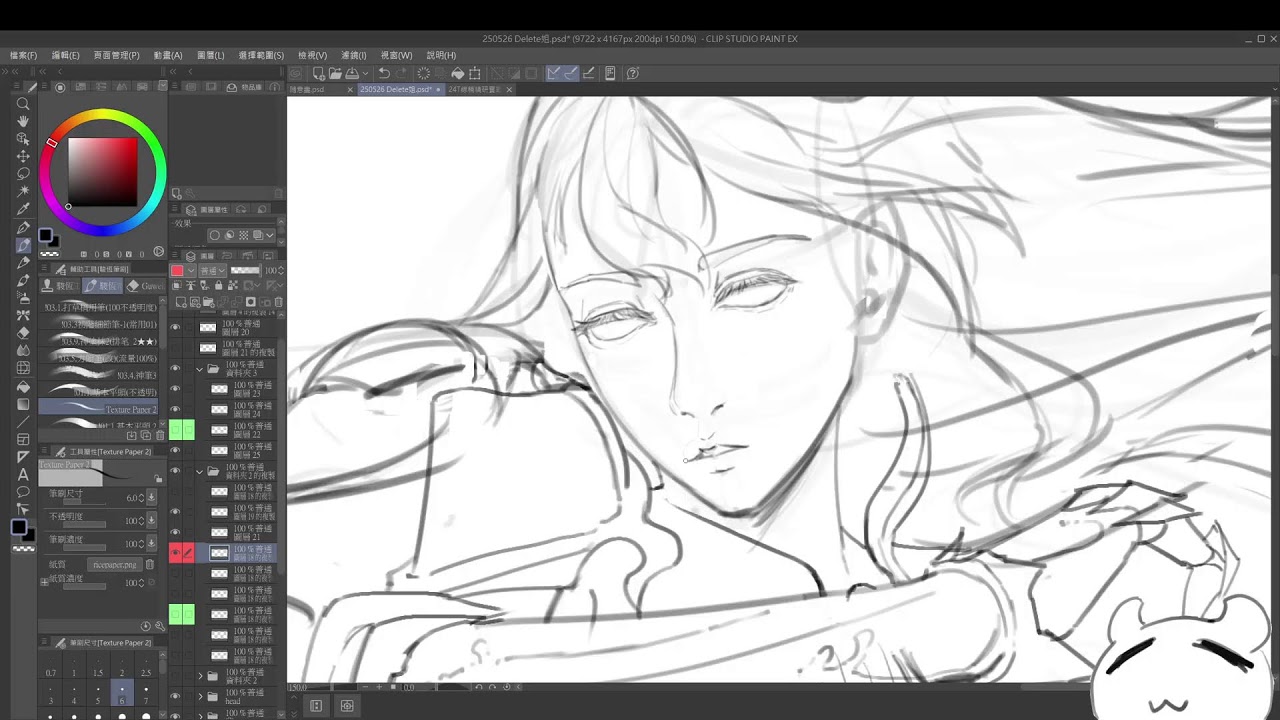This screenshot has height=720, width=1280.
Task: Toggle snap to special ruler in command bar
Action: pos(571,73)
